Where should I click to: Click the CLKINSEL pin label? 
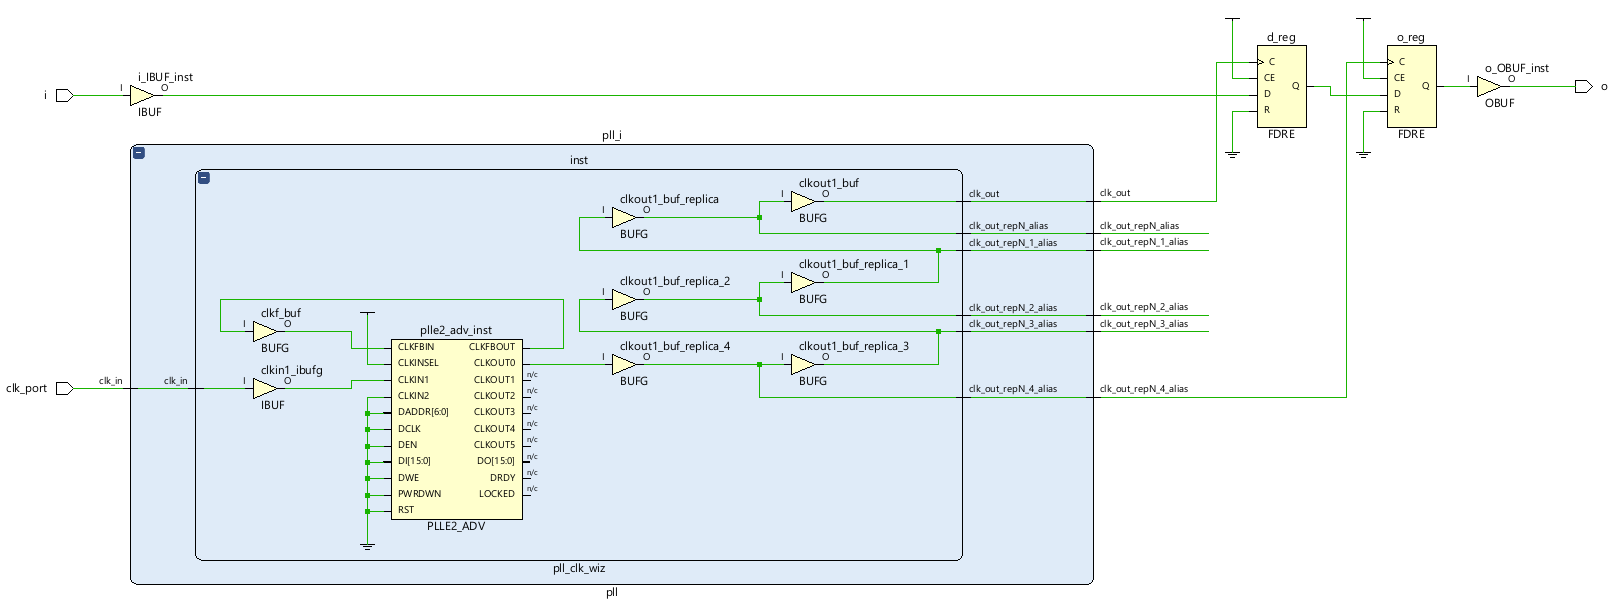coord(418,363)
